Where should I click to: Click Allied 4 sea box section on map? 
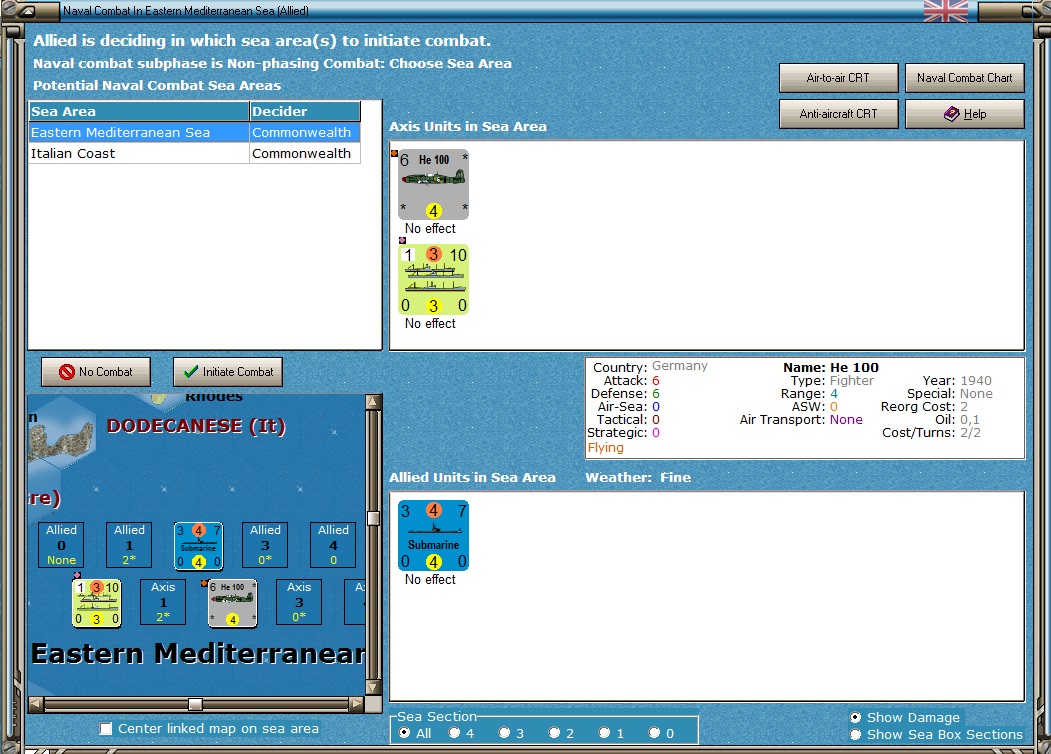(x=333, y=545)
